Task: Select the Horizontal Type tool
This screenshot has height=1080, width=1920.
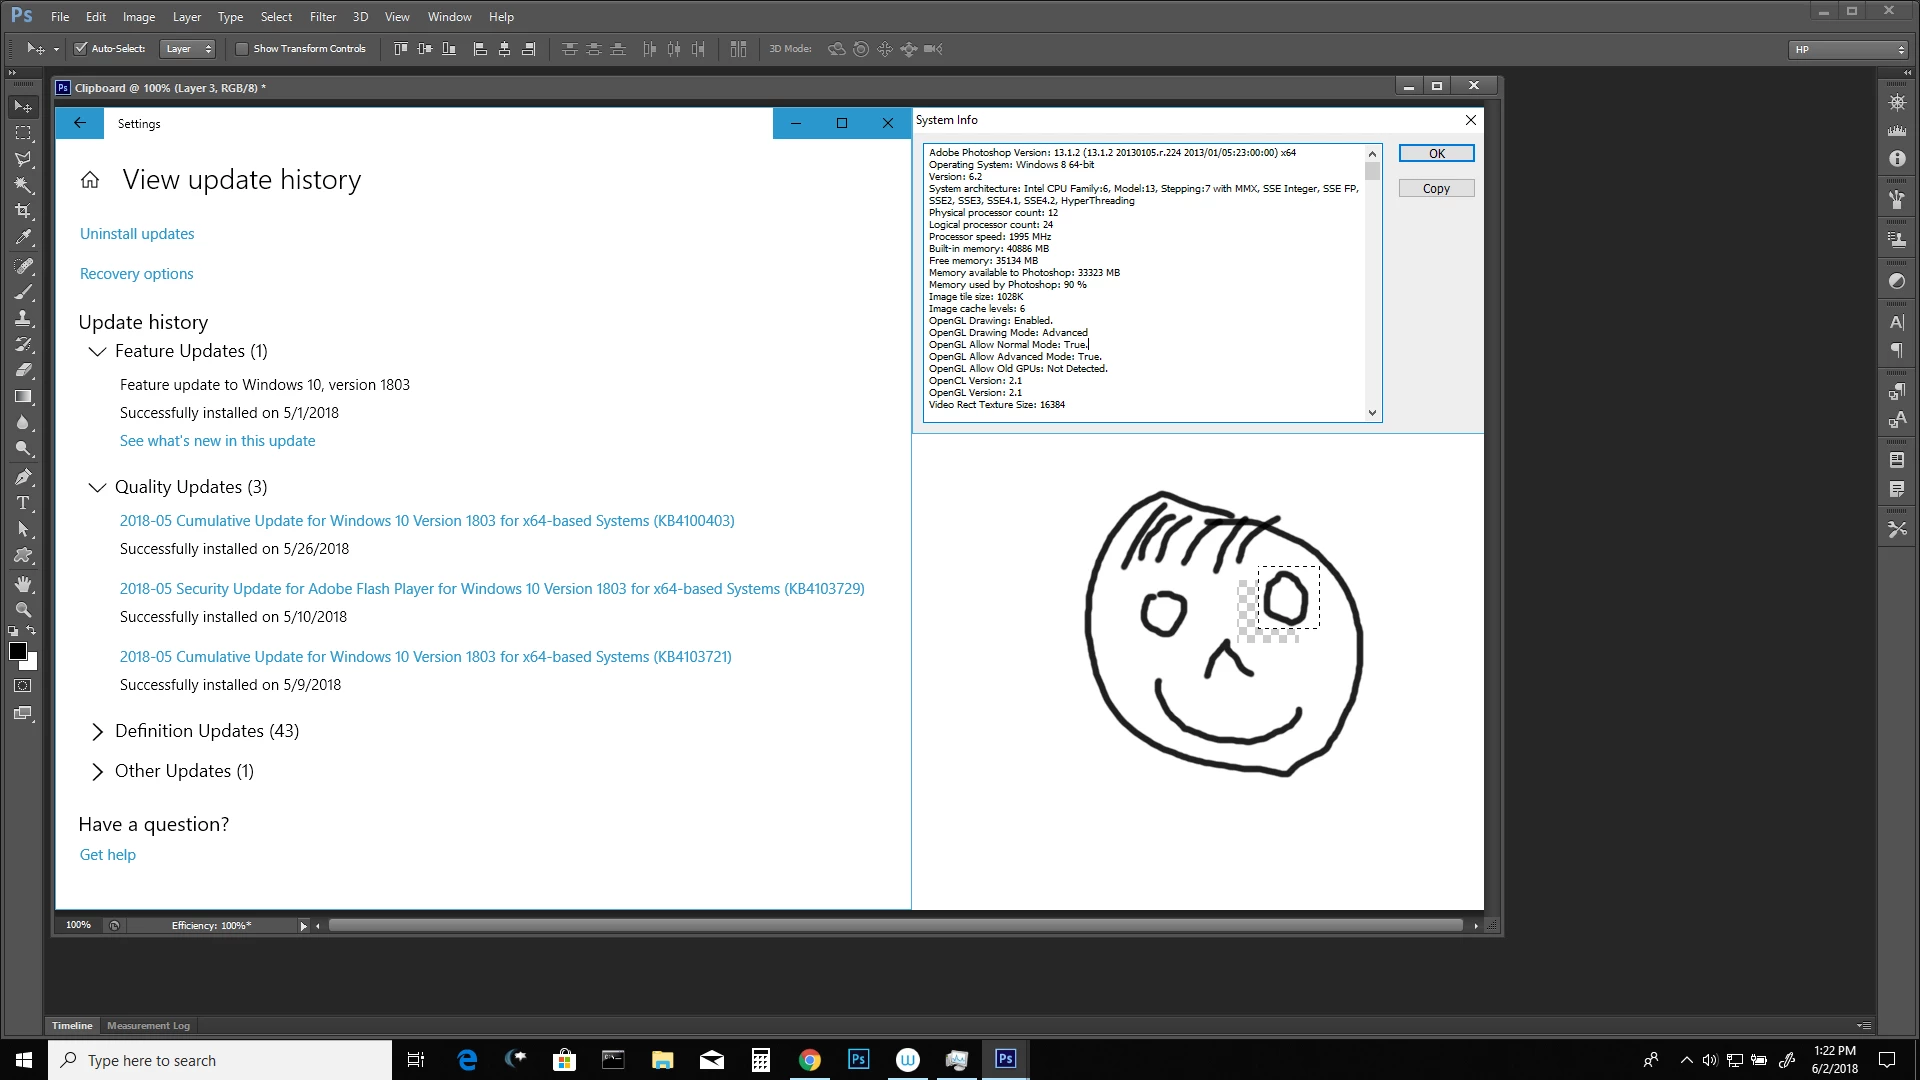Action: click(23, 503)
